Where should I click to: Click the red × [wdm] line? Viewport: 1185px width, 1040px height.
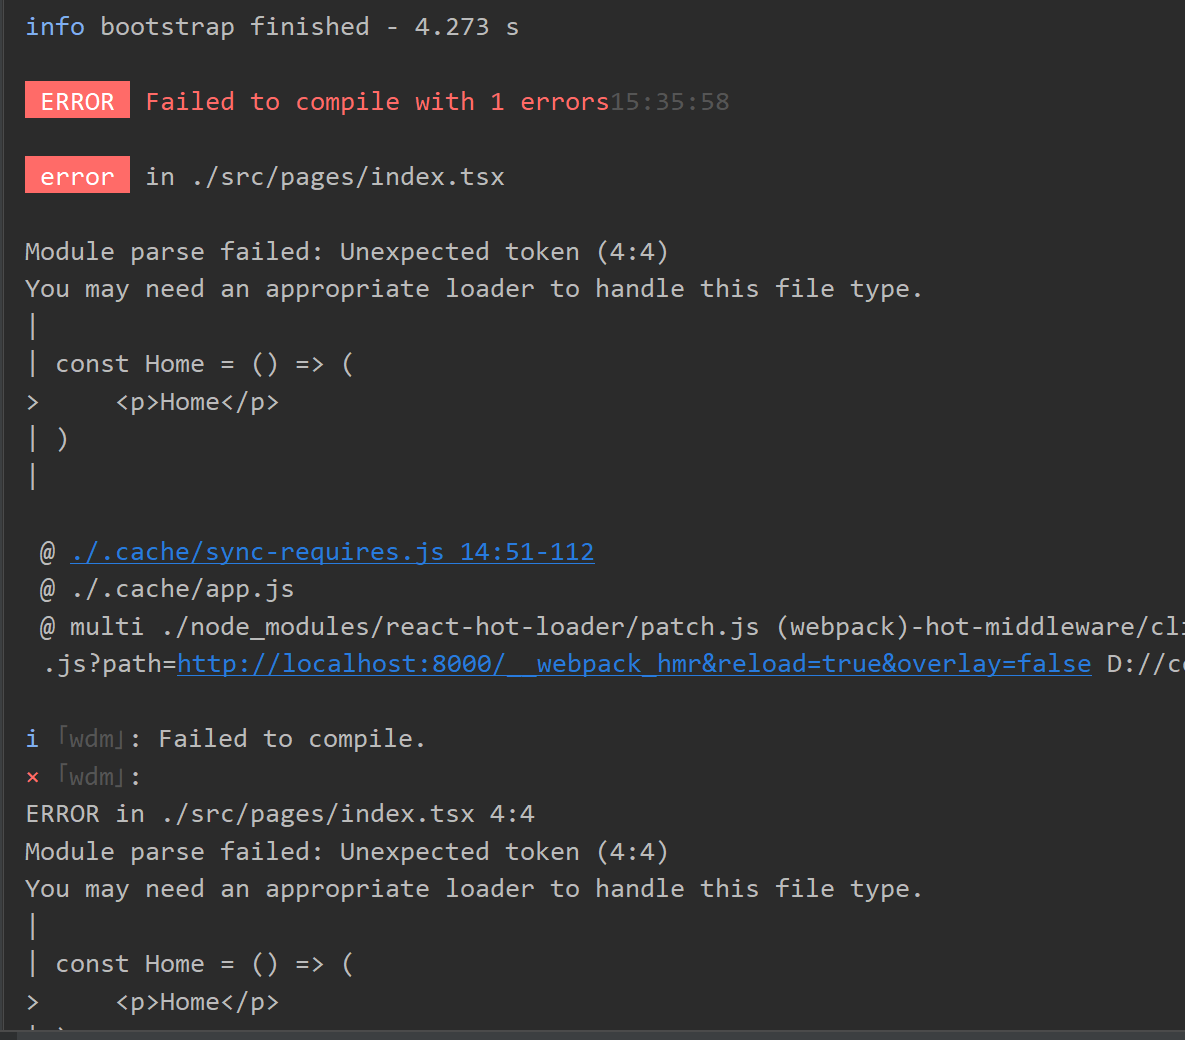point(83,776)
